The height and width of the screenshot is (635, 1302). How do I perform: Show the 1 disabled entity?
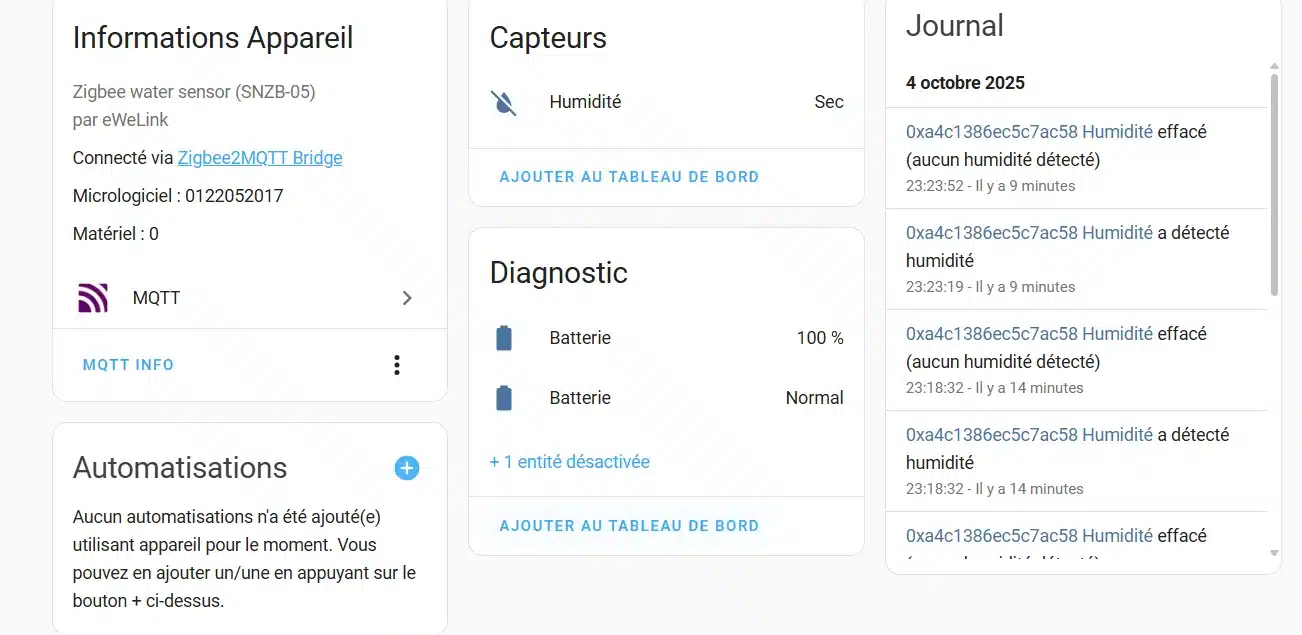(x=569, y=462)
